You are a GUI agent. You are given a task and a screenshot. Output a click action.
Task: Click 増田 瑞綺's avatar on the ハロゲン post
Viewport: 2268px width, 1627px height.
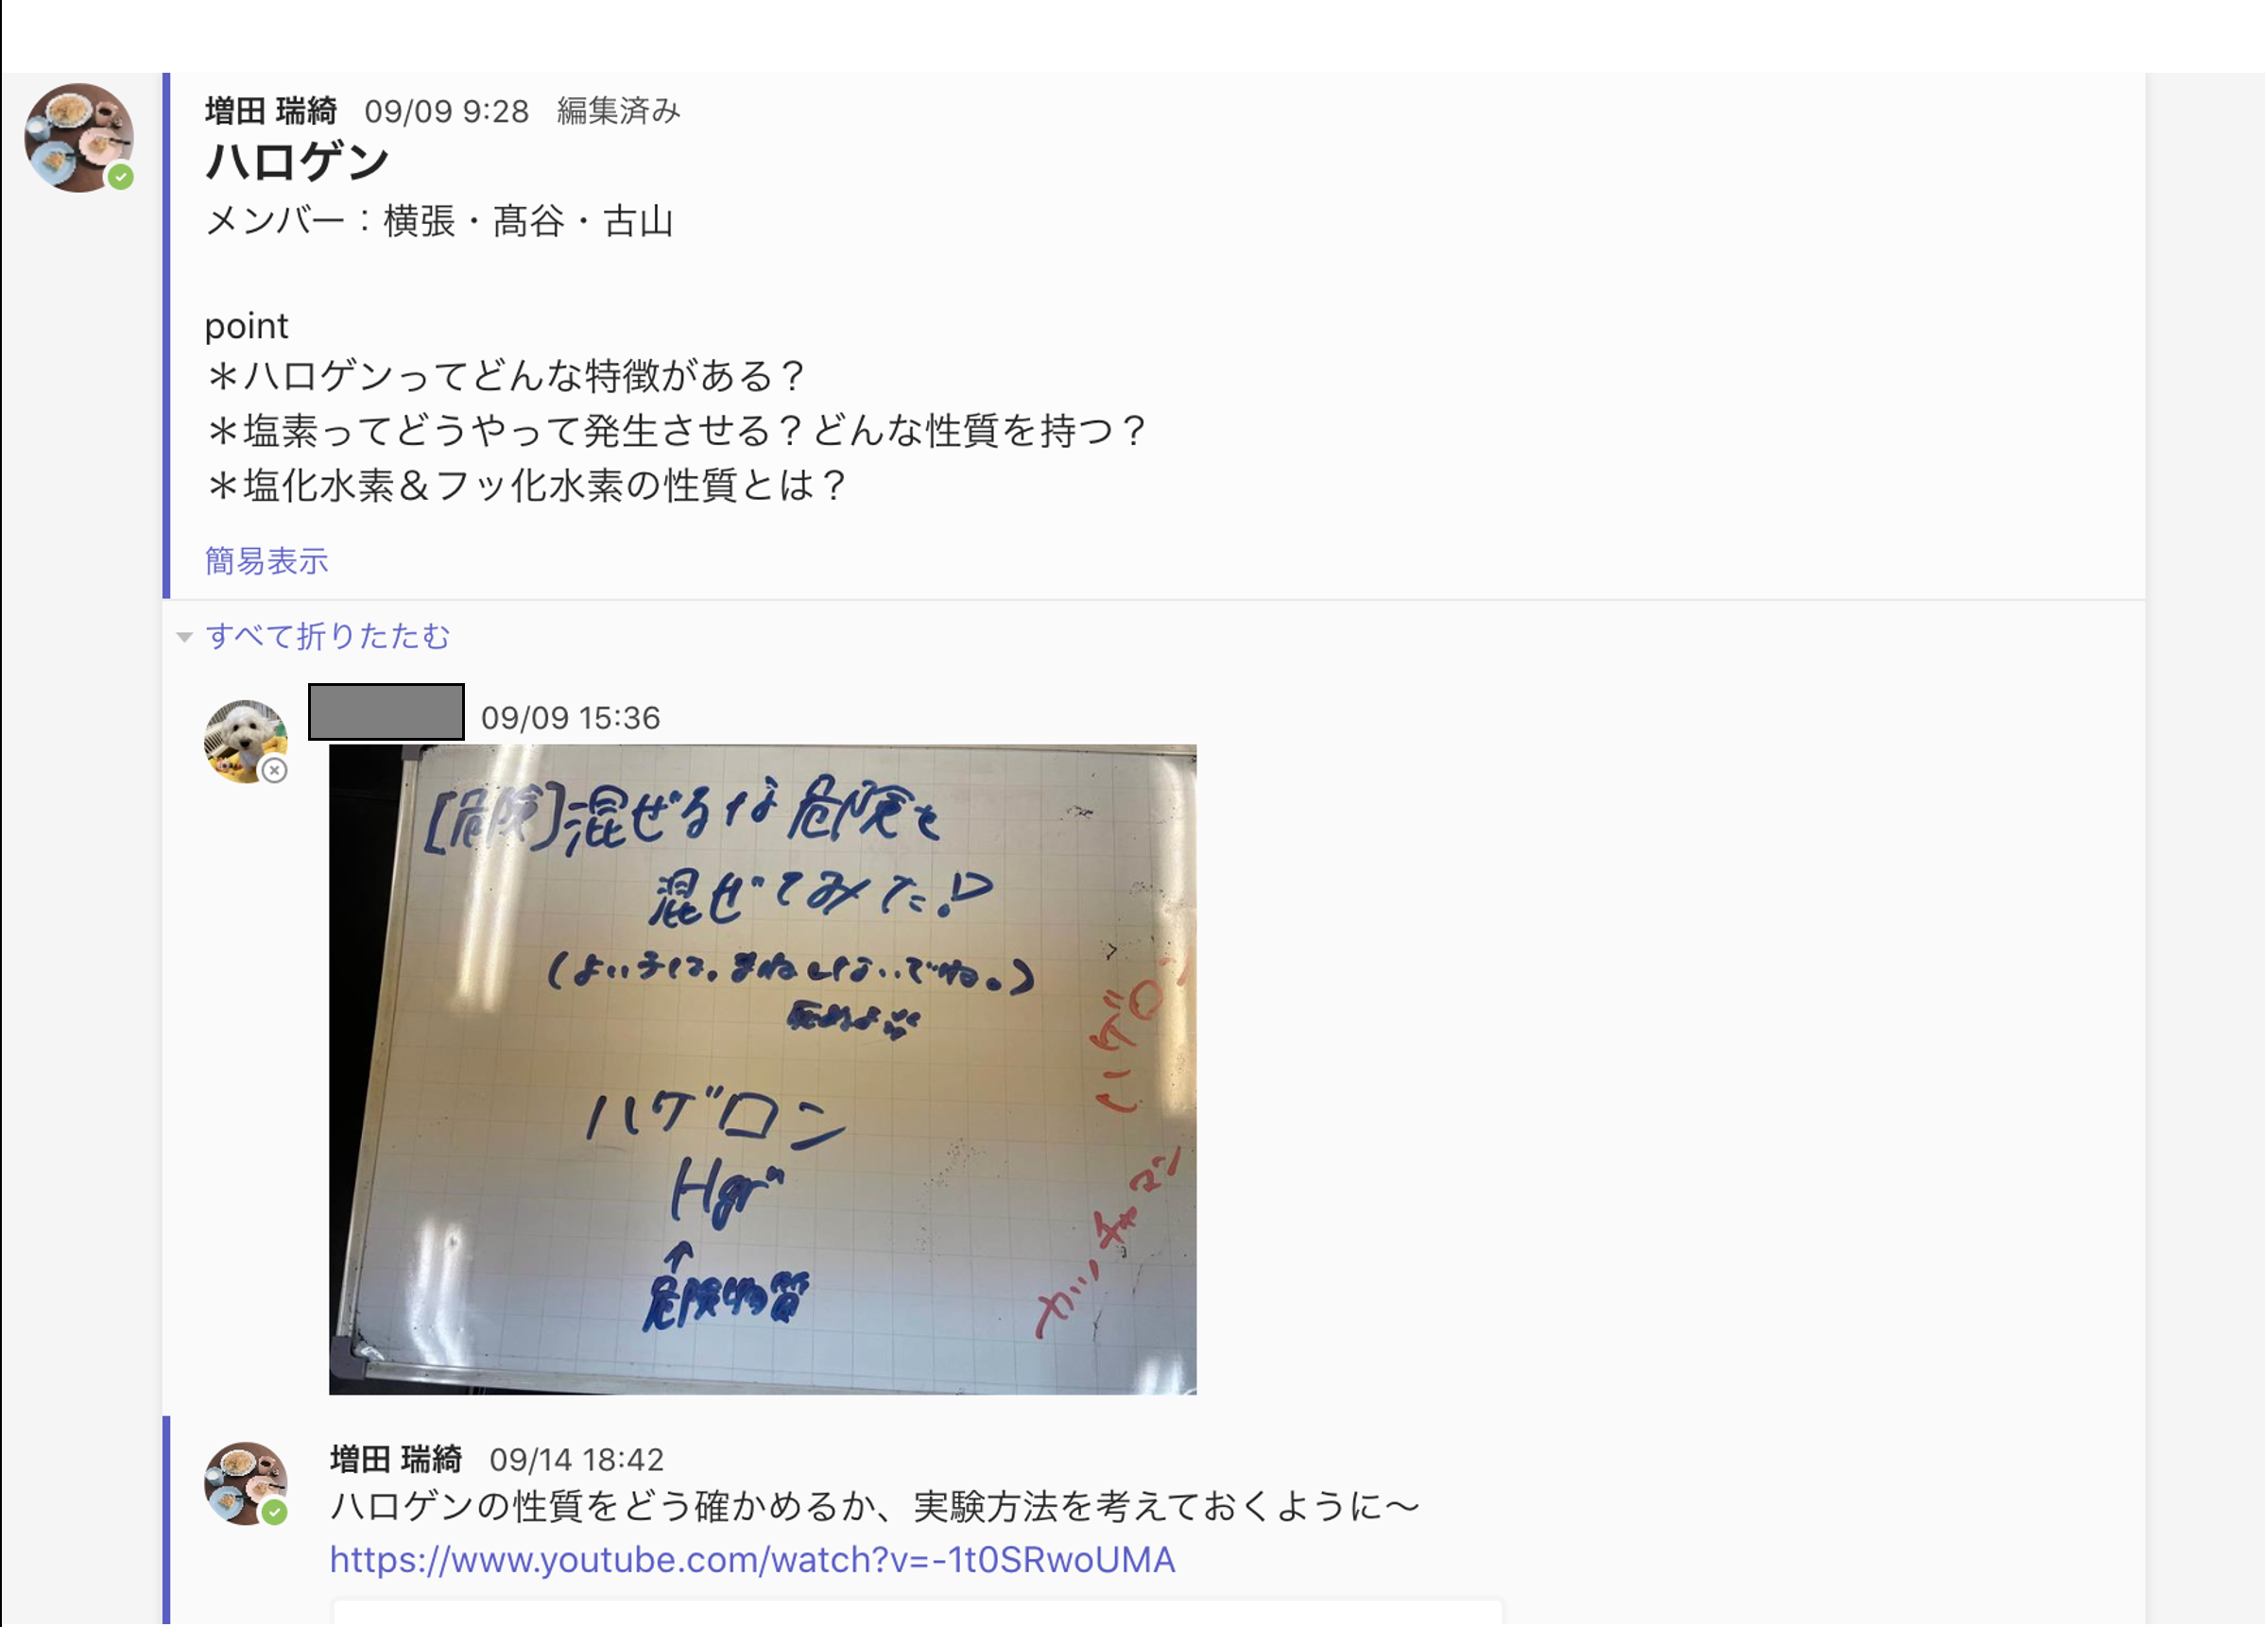click(79, 138)
